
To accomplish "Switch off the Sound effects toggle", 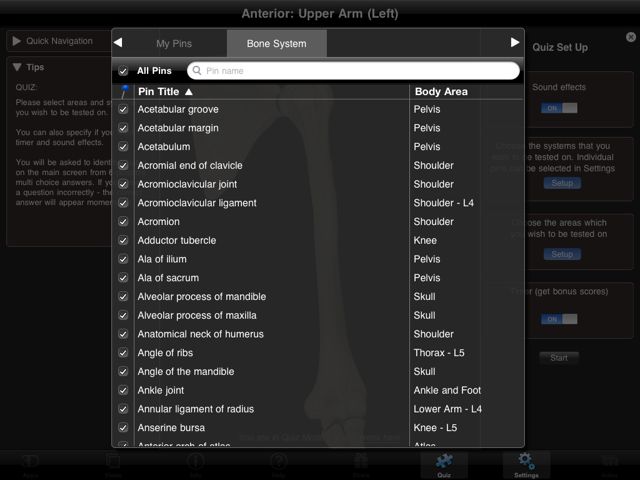I will 559,108.
